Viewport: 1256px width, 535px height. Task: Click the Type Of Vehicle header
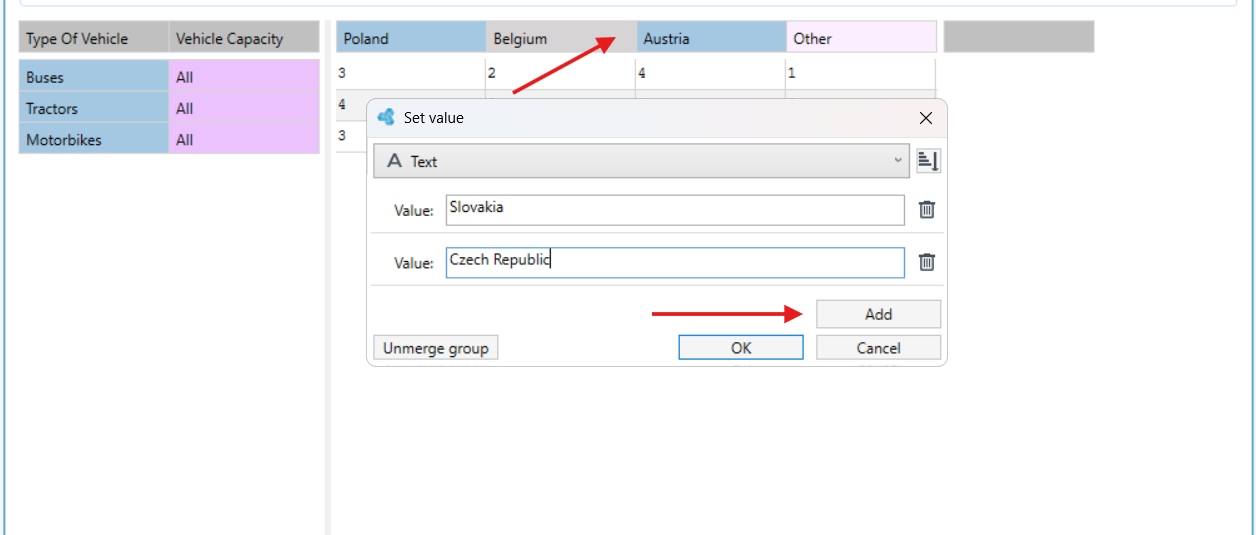94,39
